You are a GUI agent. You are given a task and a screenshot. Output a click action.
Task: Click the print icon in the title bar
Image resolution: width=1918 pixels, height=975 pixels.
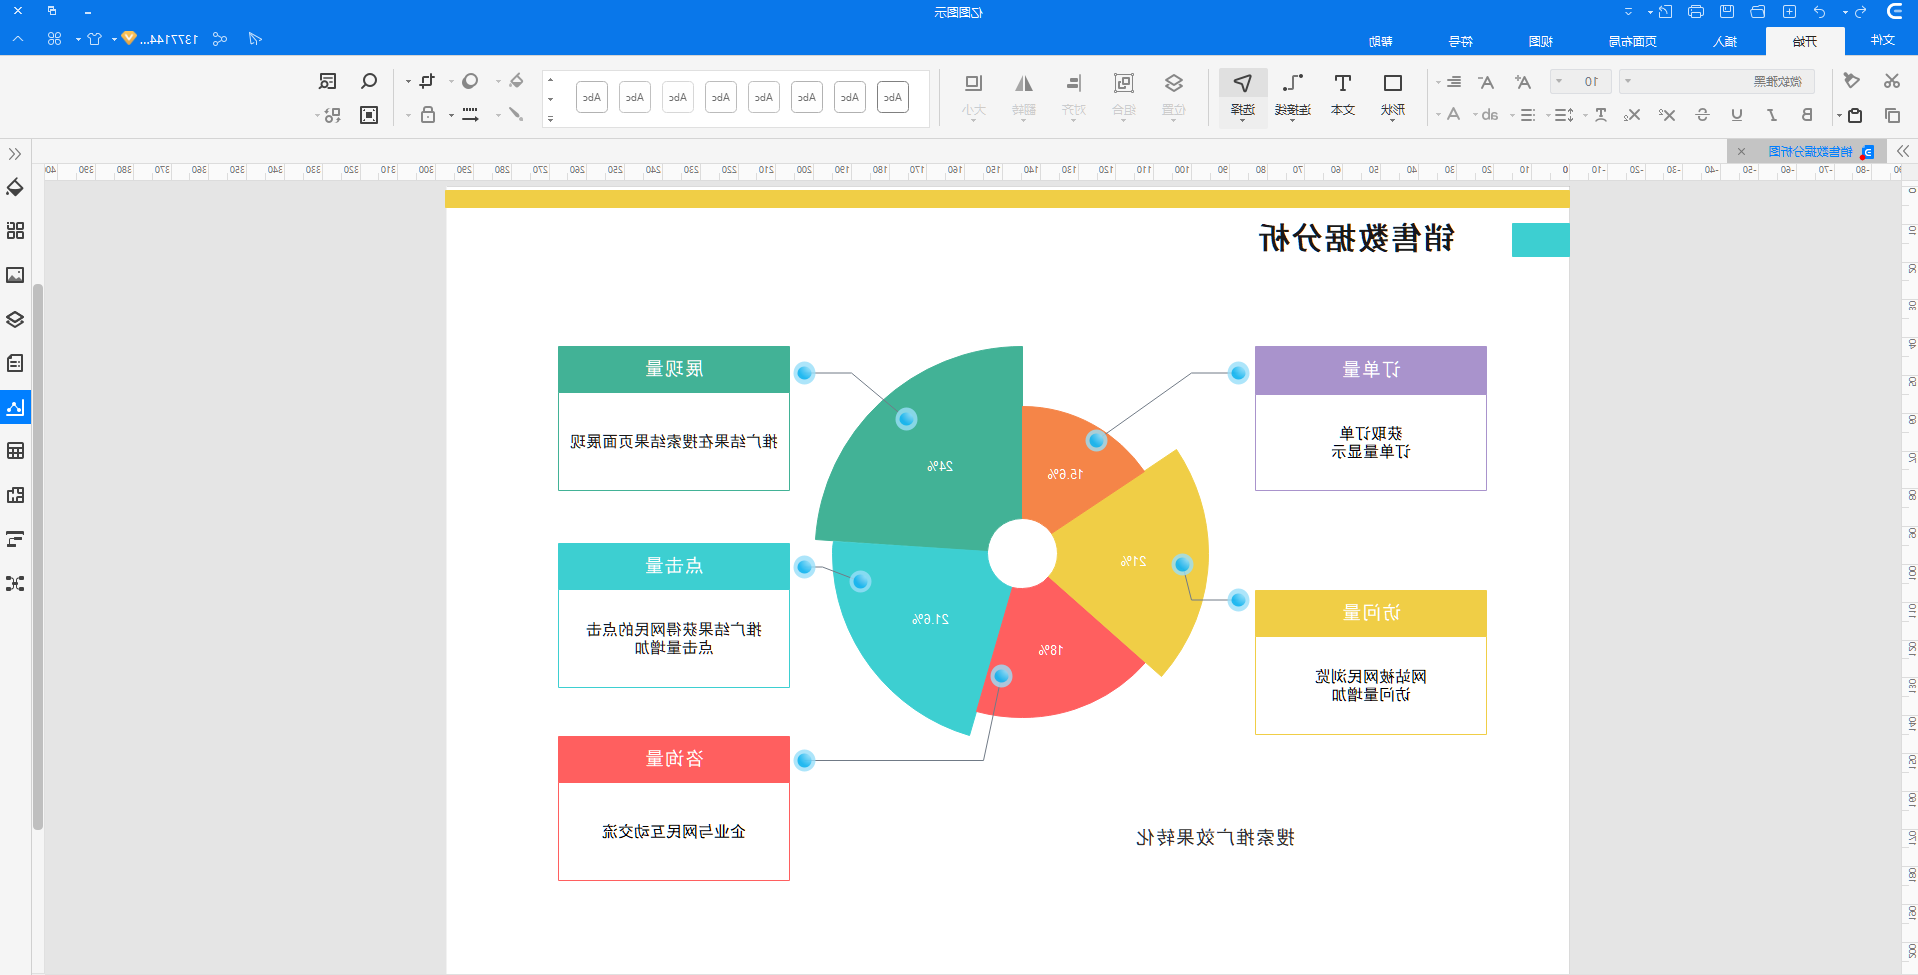click(x=1696, y=12)
